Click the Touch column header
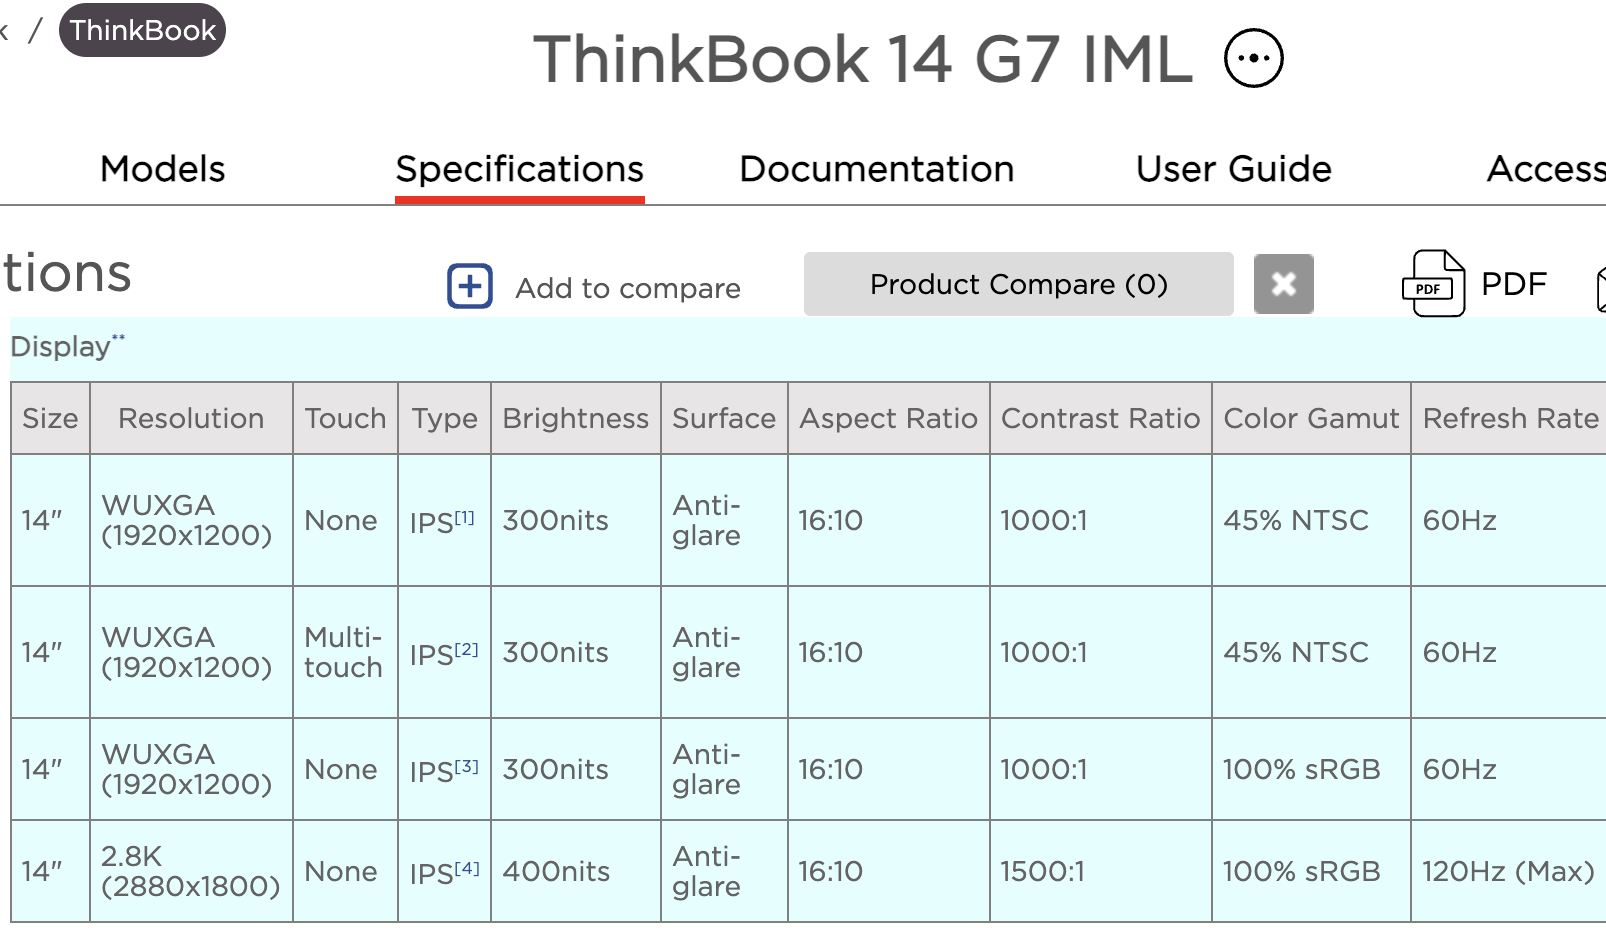The image size is (1606, 936). tap(345, 418)
